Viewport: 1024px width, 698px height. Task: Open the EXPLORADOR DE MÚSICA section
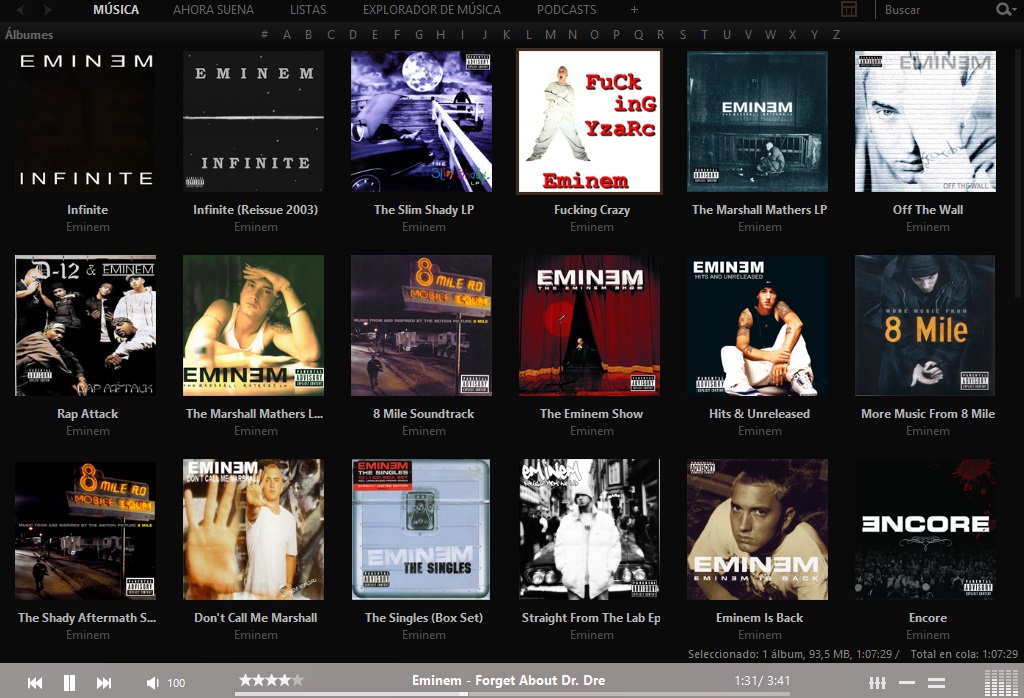432,9
